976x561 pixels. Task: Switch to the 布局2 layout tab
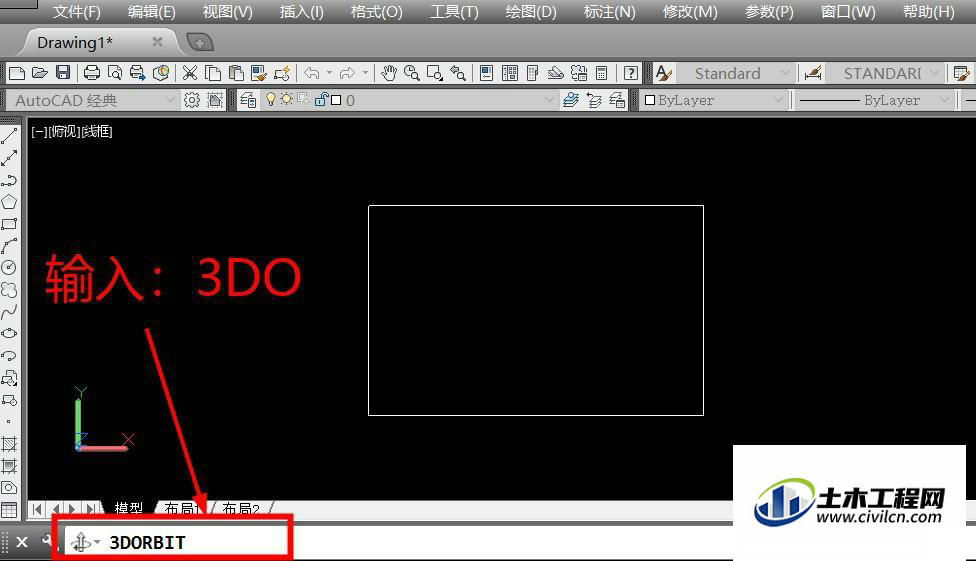240,509
